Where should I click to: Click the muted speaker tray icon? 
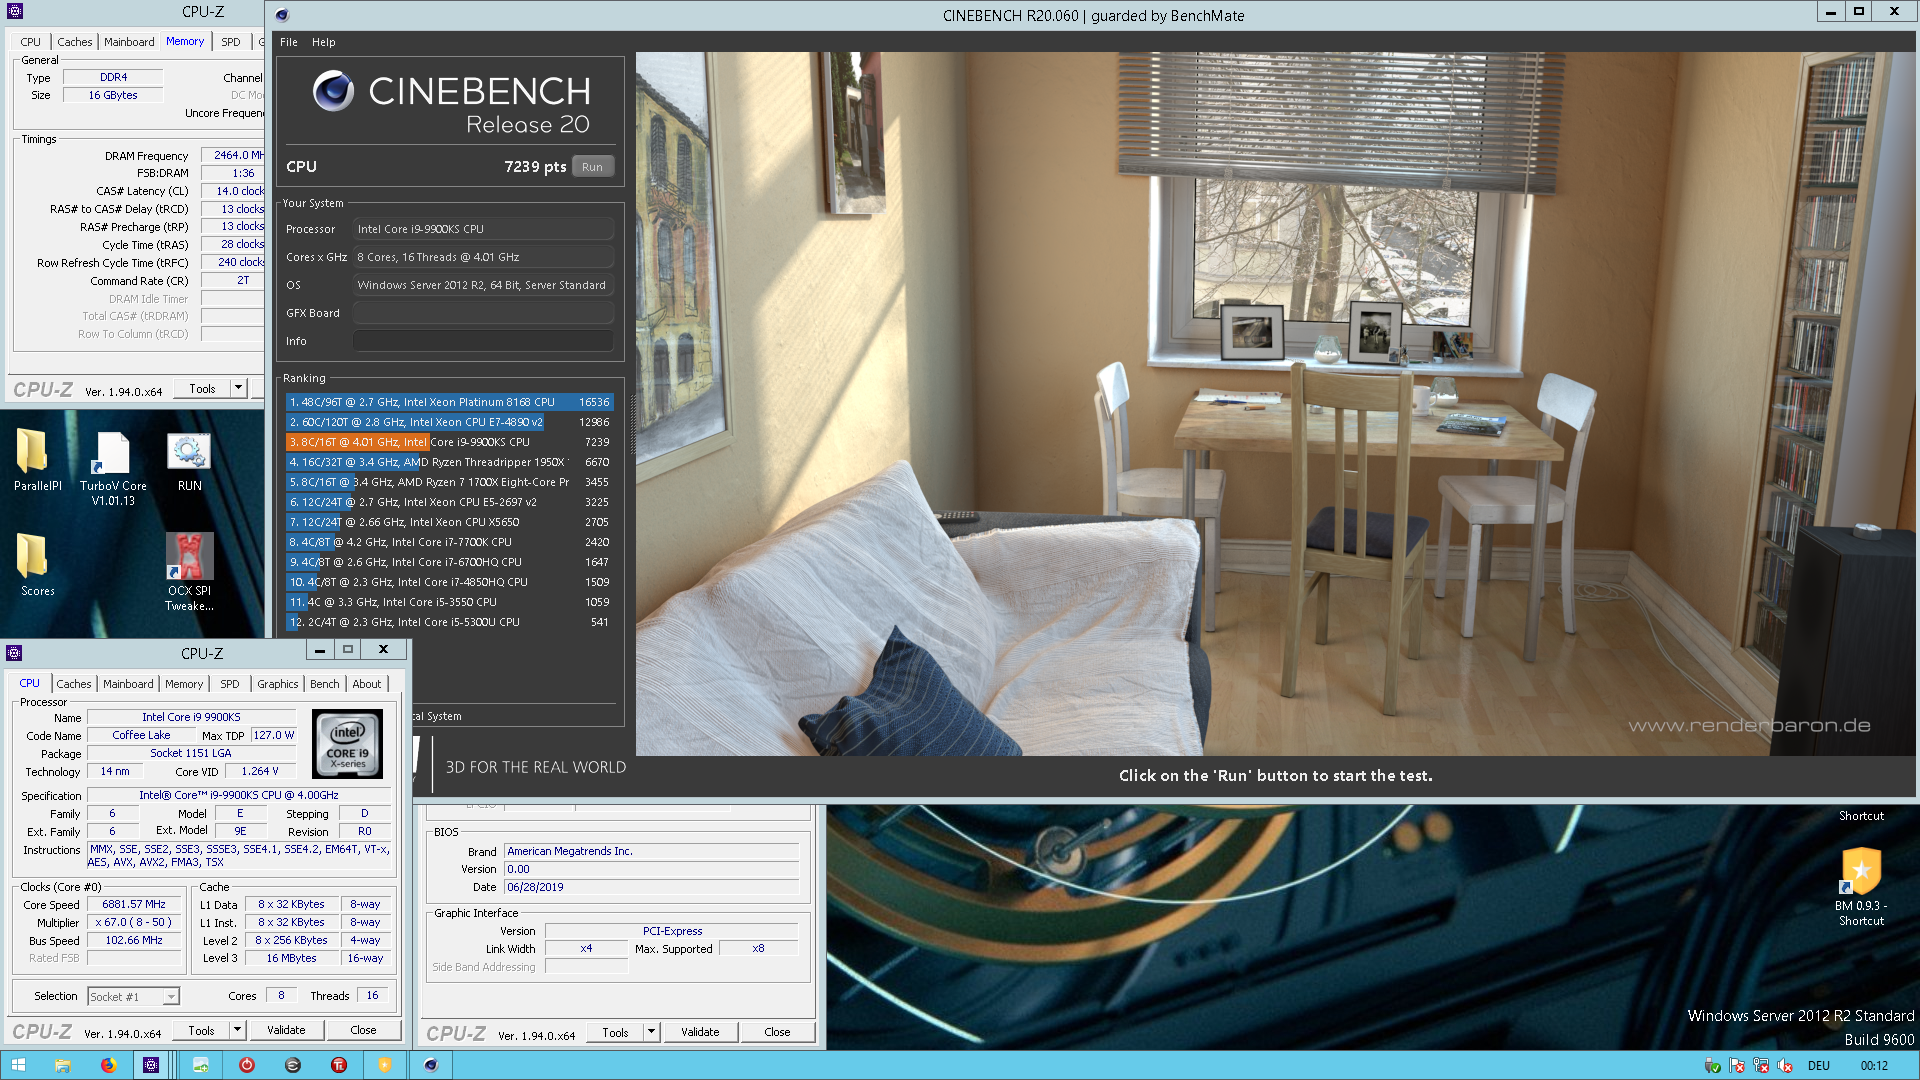(x=1784, y=1066)
